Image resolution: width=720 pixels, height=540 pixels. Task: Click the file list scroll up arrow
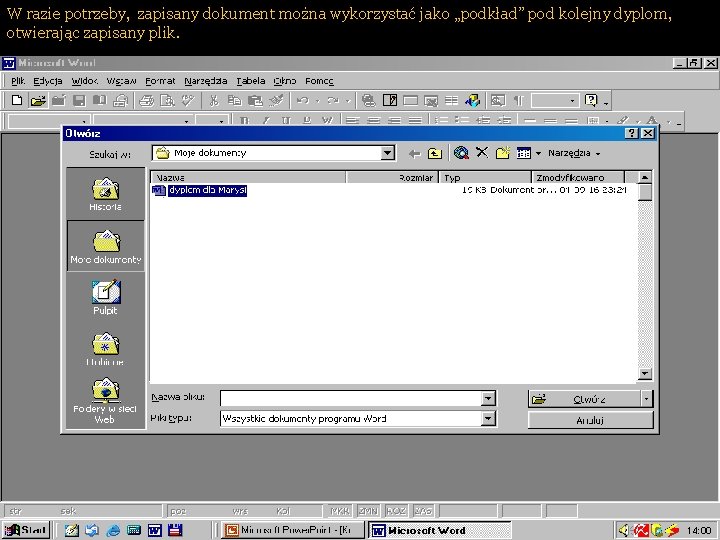[x=645, y=177]
